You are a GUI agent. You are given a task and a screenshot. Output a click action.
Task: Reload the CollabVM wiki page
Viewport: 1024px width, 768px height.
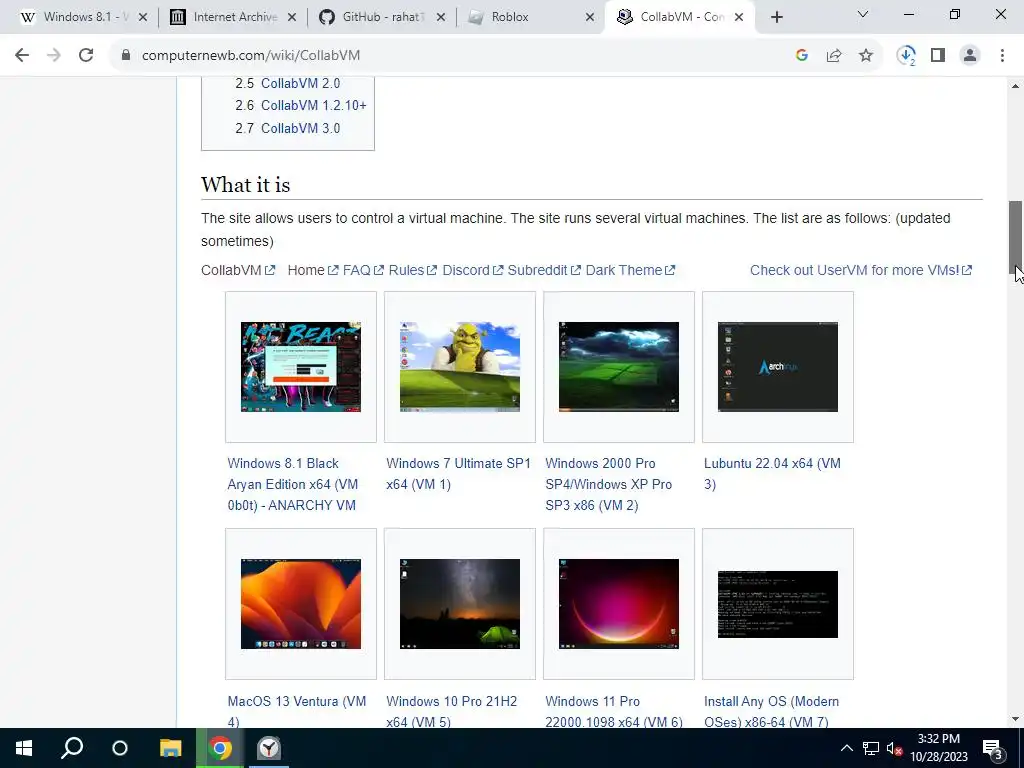click(86, 56)
